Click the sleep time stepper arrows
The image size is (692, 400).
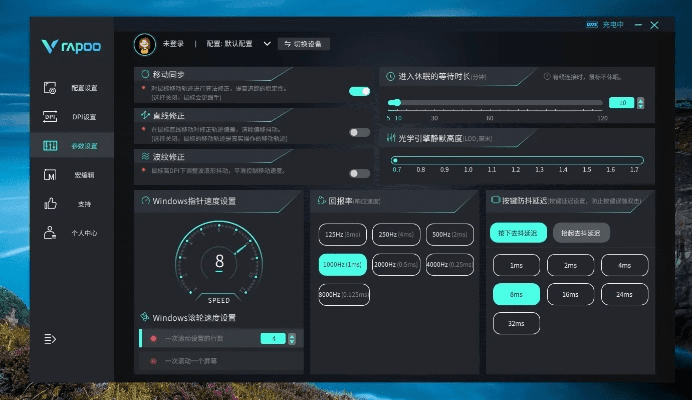click(x=640, y=103)
